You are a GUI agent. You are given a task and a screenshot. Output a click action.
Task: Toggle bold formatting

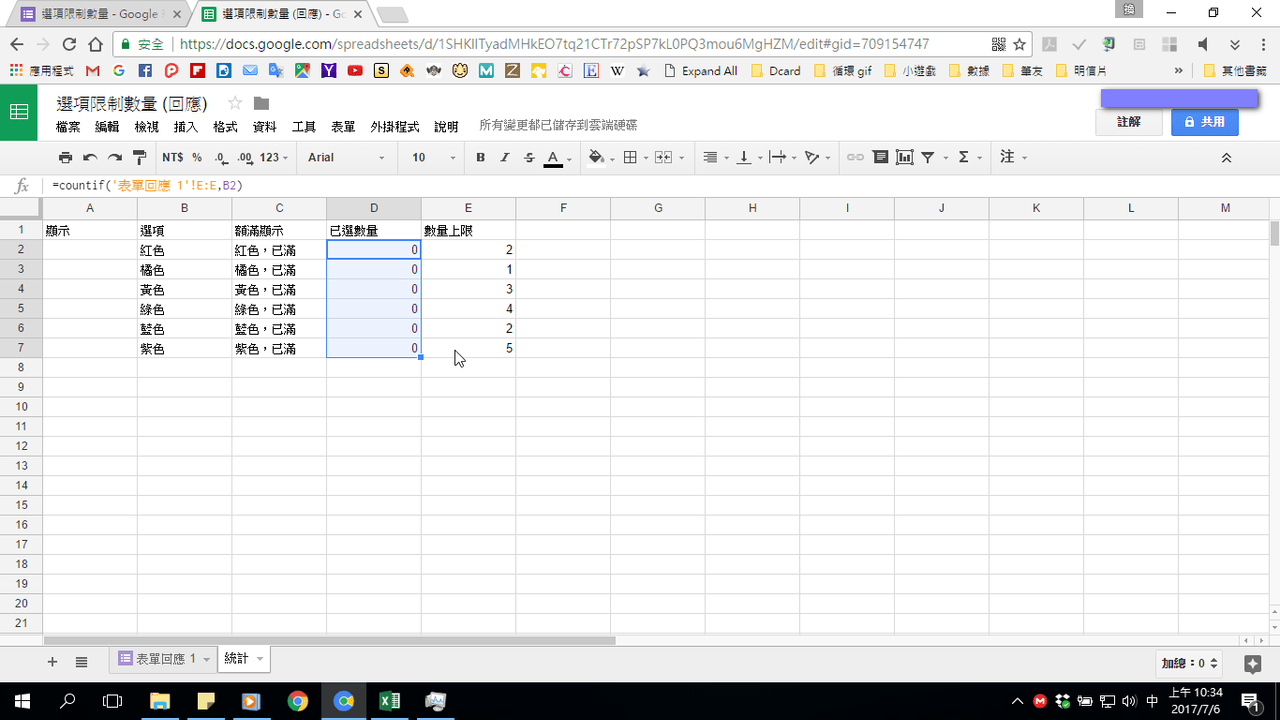pyautogui.click(x=481, y=157)
